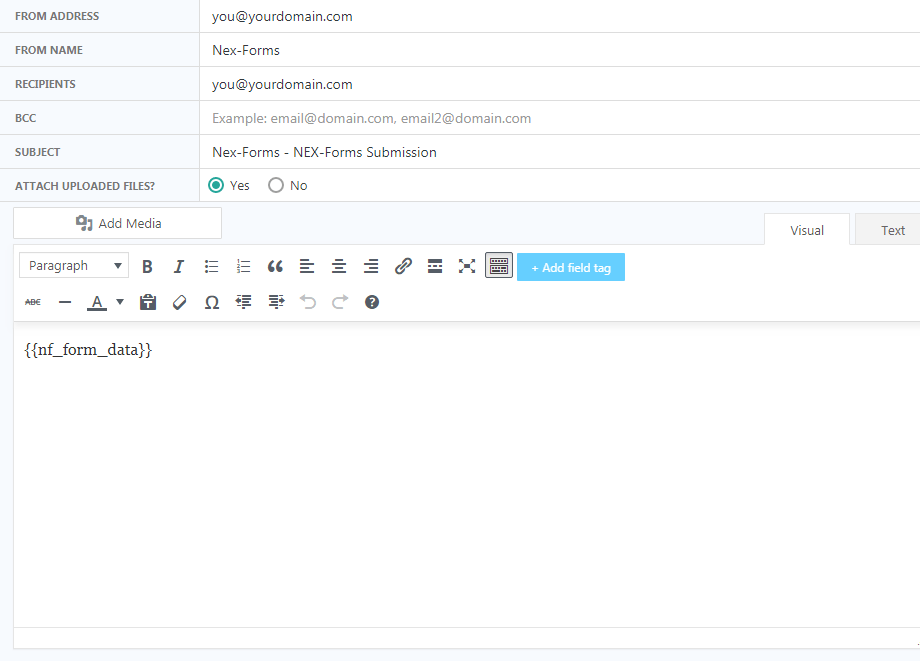Select No for attaching uploaded files
920x661 pixels.
pos(276,185)
